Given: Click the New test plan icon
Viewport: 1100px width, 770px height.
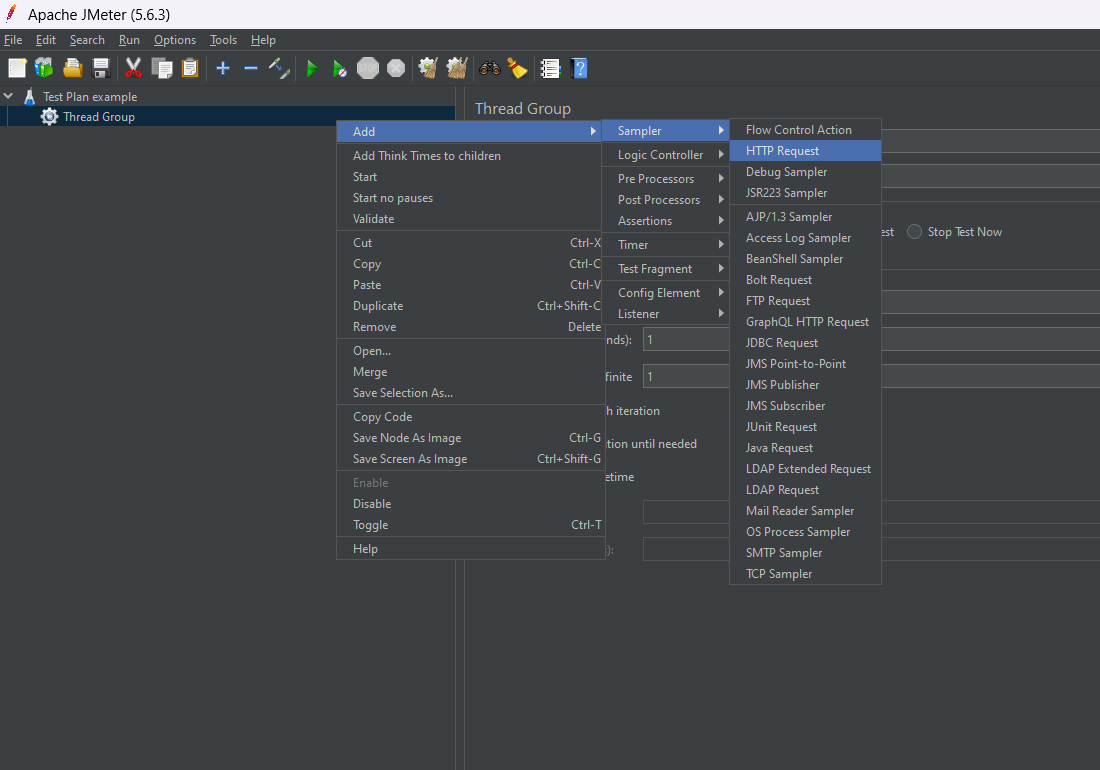Looking at the screenshot, I should 17,68.
